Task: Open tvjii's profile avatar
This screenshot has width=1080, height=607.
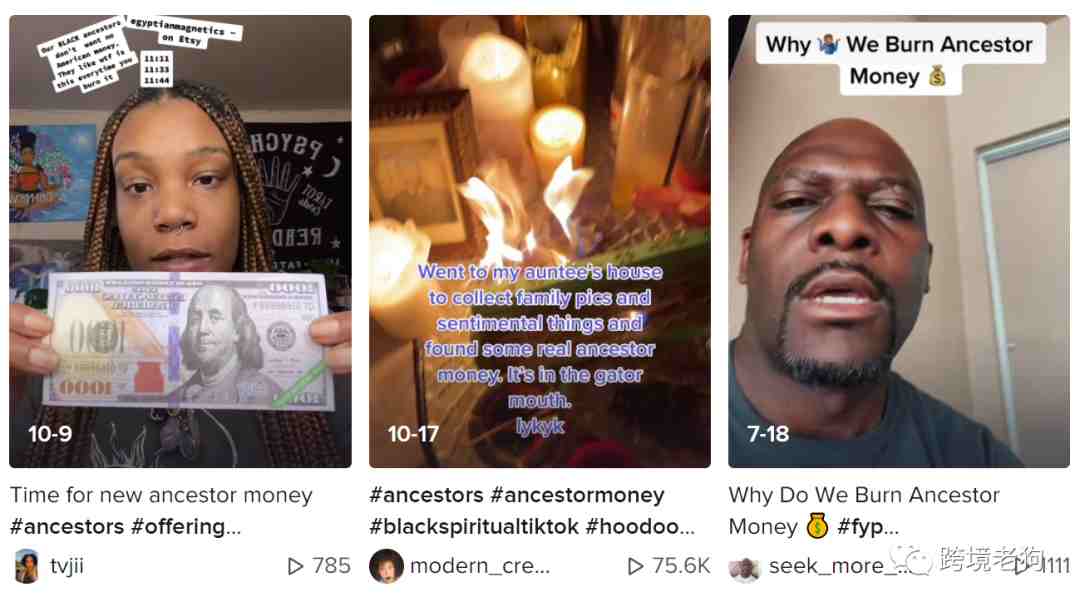Action: click(27, 566)
